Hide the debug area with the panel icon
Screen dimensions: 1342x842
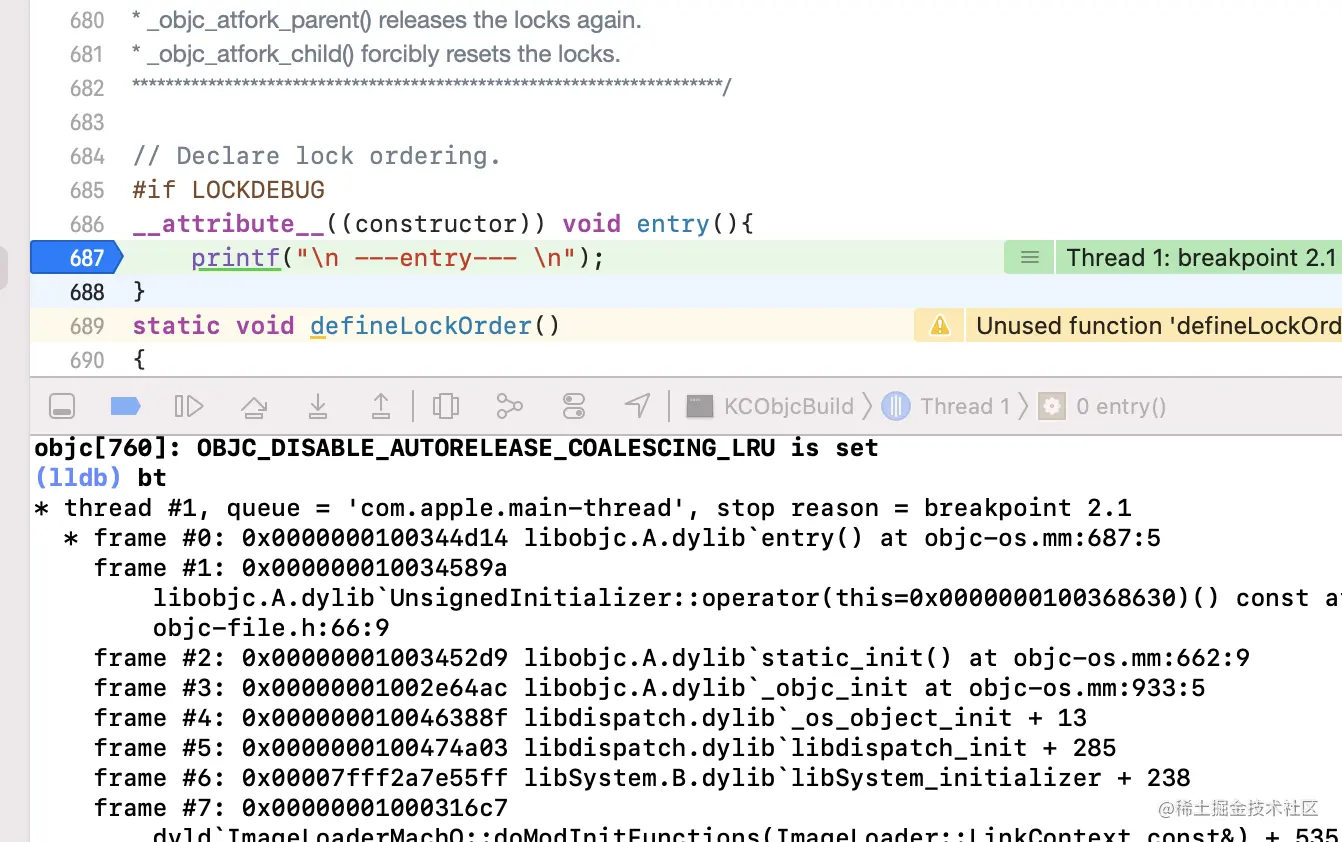pos(62,406)
